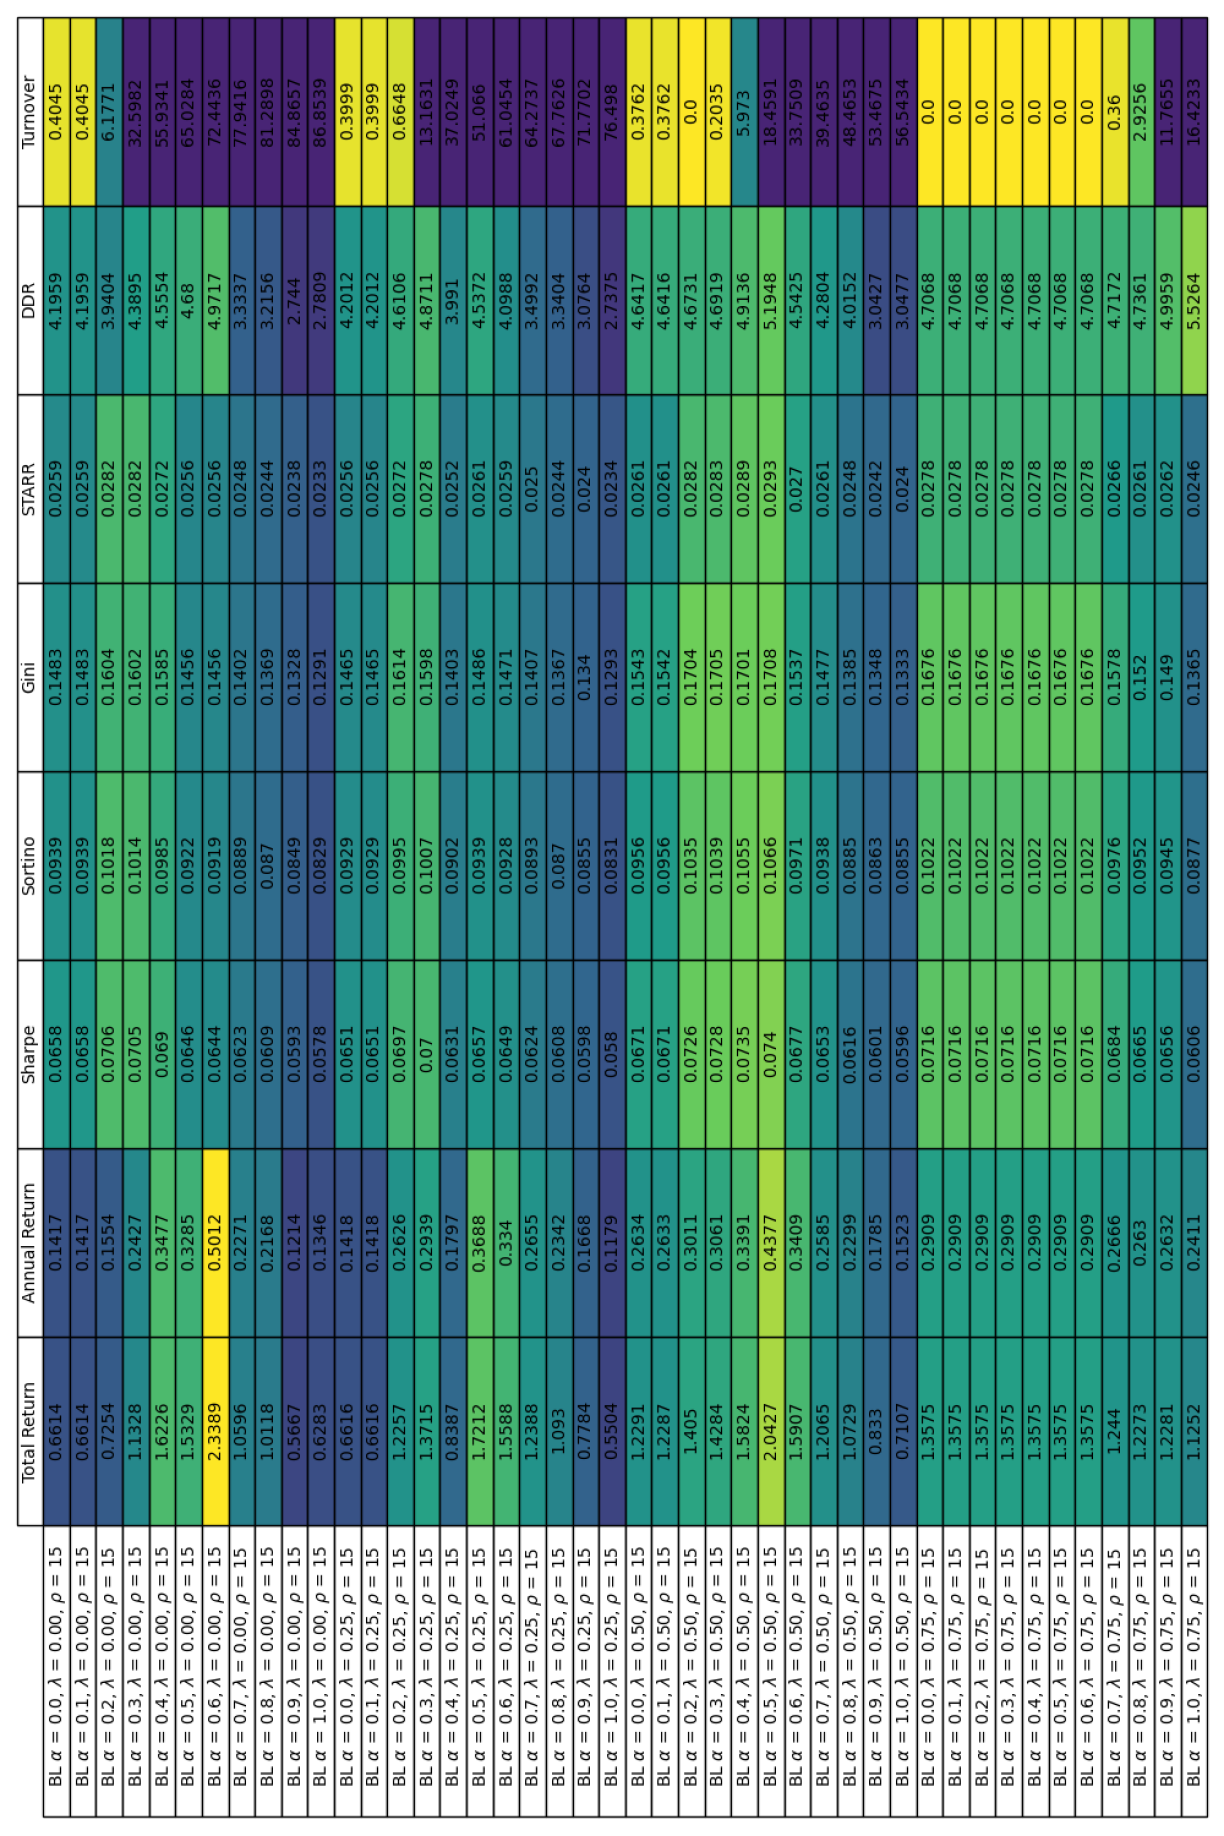This screenshot has width=1224, height=1836.
Task: Select the Sharpe cell 0.058
Action: click(x=612, y=1054)
